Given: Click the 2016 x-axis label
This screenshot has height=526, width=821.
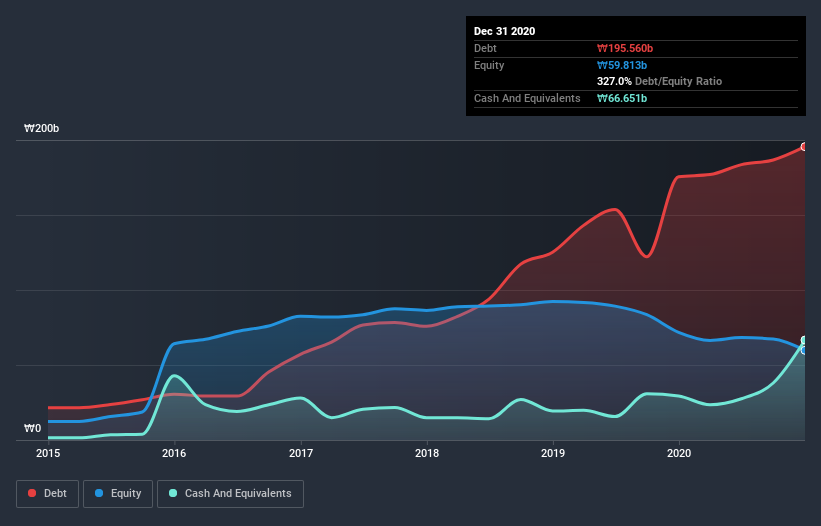Looking at the screenshot, I should point(174,453).
